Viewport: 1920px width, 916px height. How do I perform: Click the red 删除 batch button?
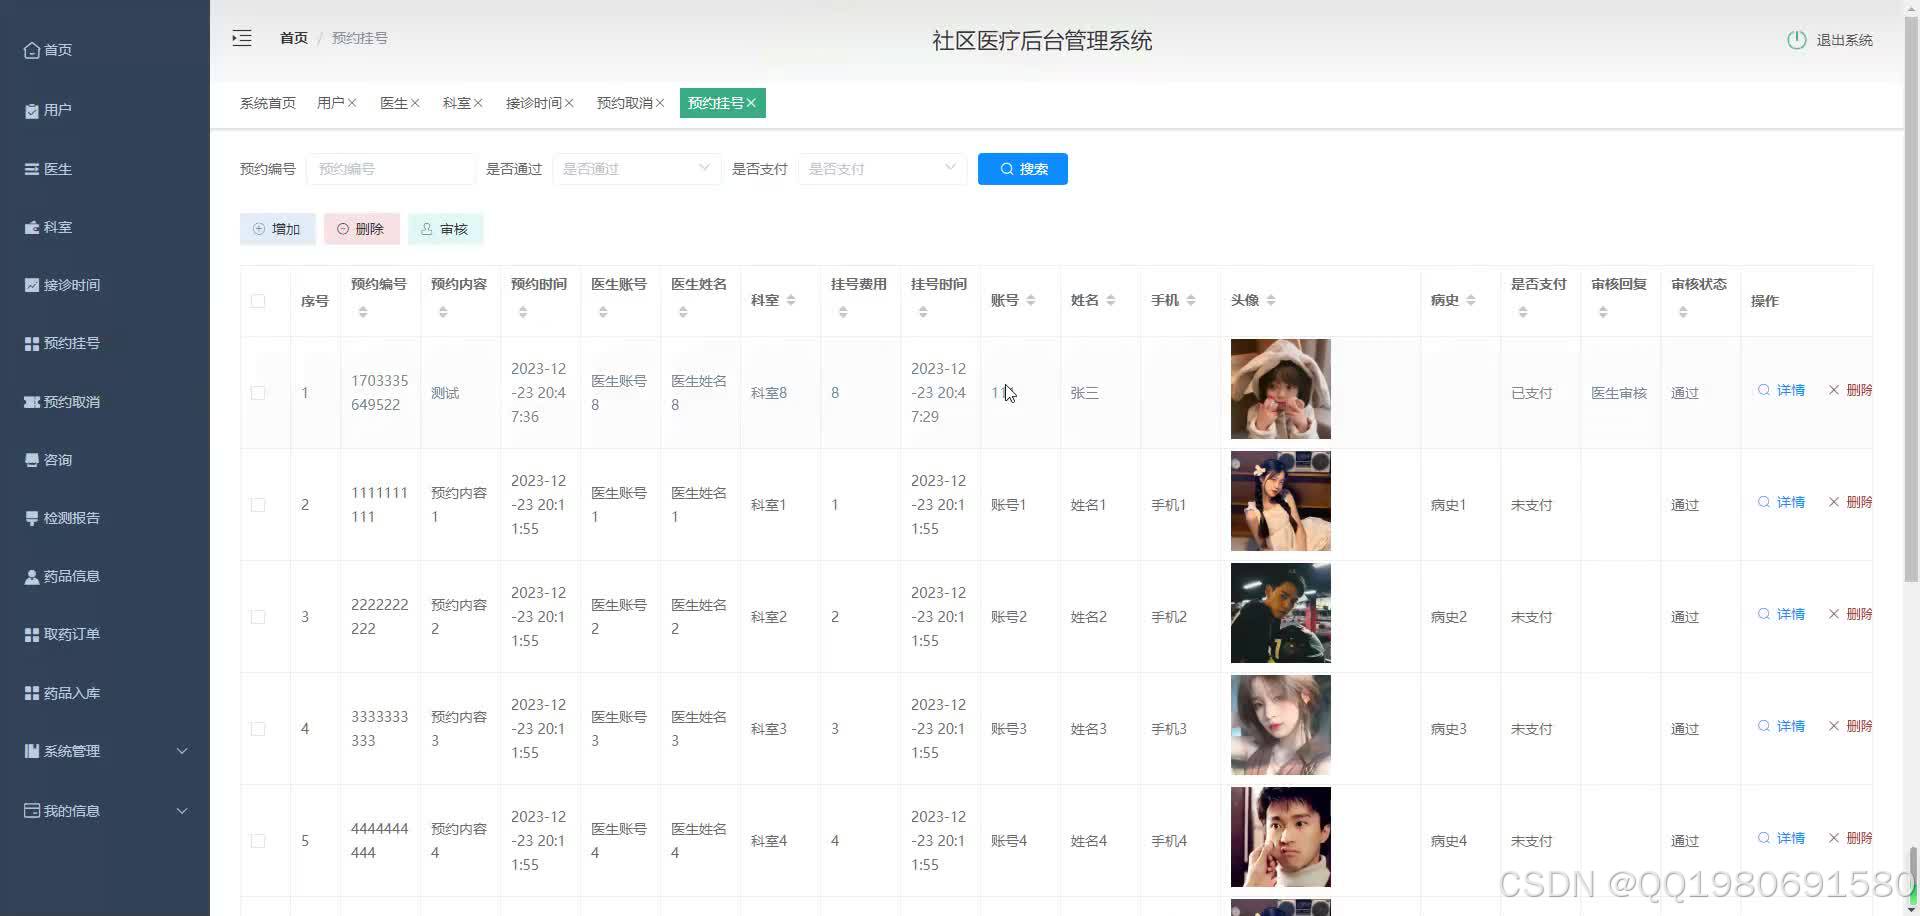point(362,229)
